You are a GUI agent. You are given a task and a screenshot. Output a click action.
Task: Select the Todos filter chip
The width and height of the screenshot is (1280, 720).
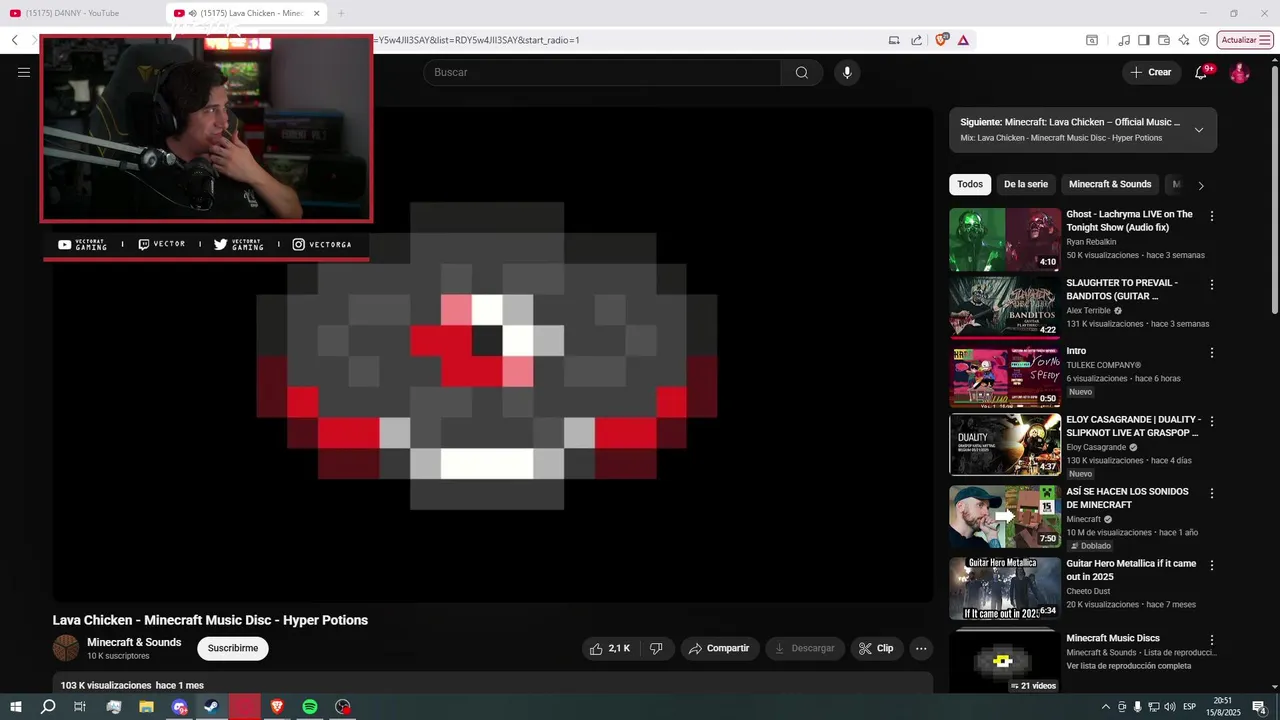click(x=970, y=184)
